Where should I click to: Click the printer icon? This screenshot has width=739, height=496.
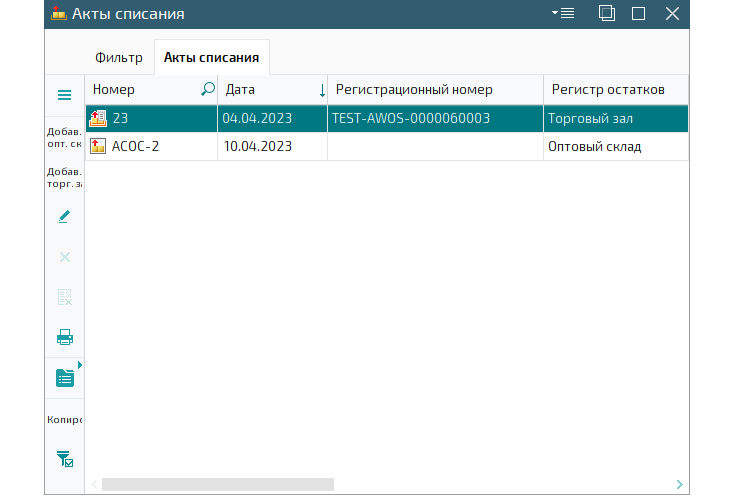[x=64, y=337]
